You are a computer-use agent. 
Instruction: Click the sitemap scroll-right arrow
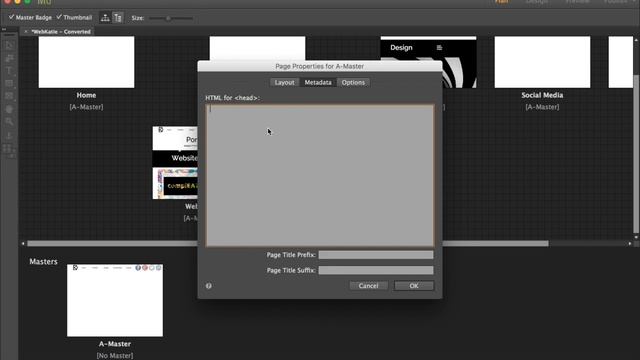coord(630,244)
